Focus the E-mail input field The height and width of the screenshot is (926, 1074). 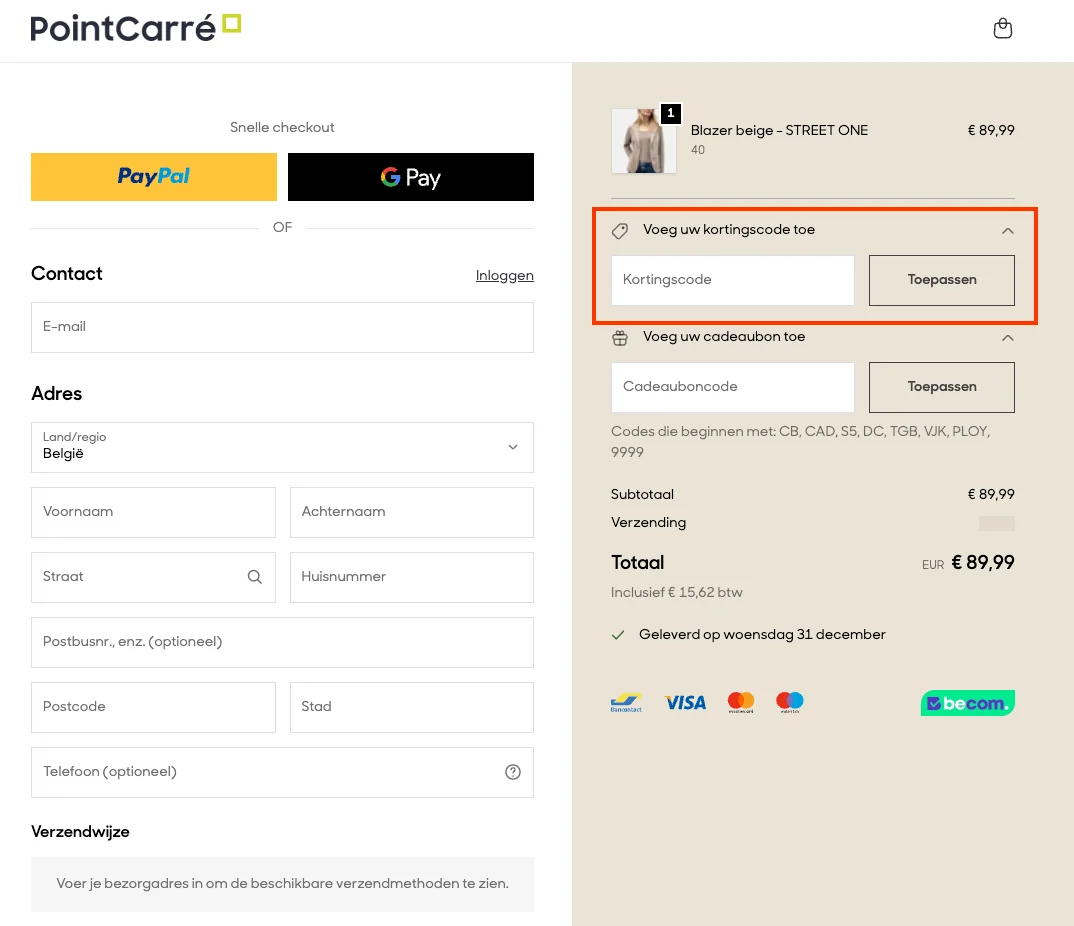coord(282,327)
